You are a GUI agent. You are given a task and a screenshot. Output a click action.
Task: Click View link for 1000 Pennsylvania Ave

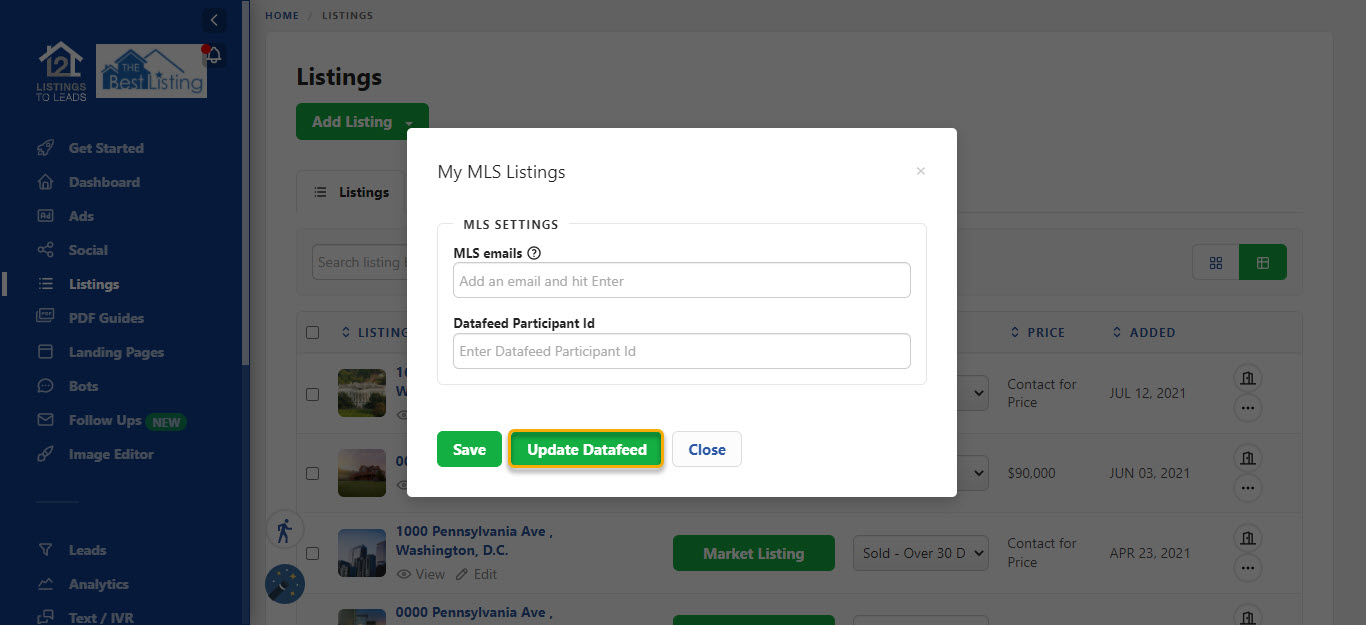421,574
